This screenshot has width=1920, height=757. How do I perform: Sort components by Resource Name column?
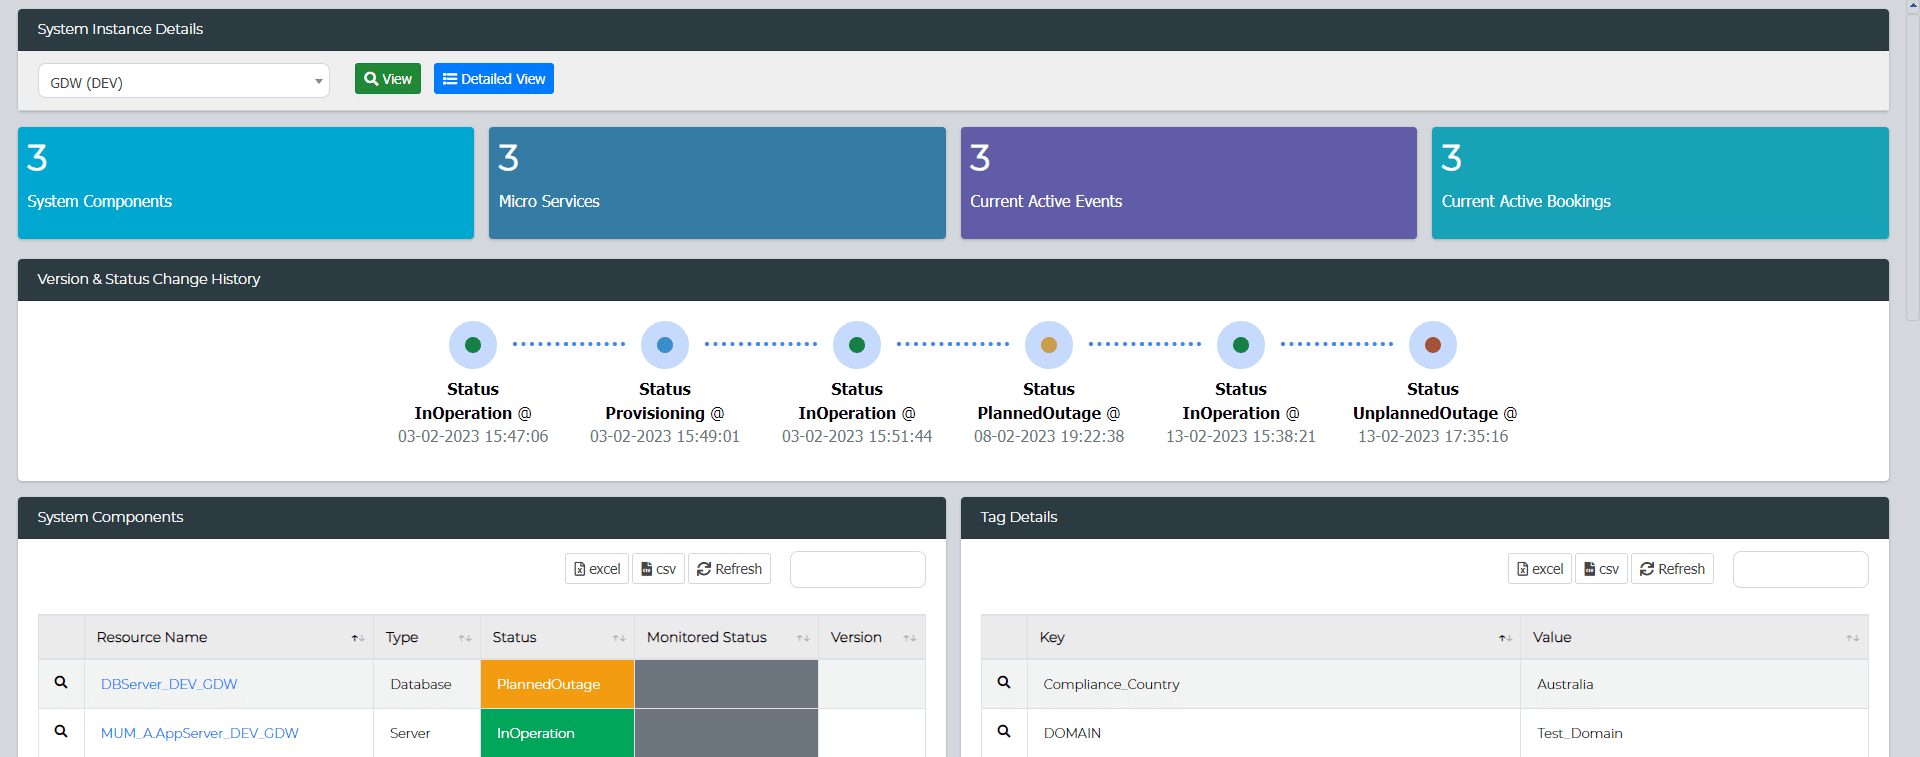coord(229,637)
